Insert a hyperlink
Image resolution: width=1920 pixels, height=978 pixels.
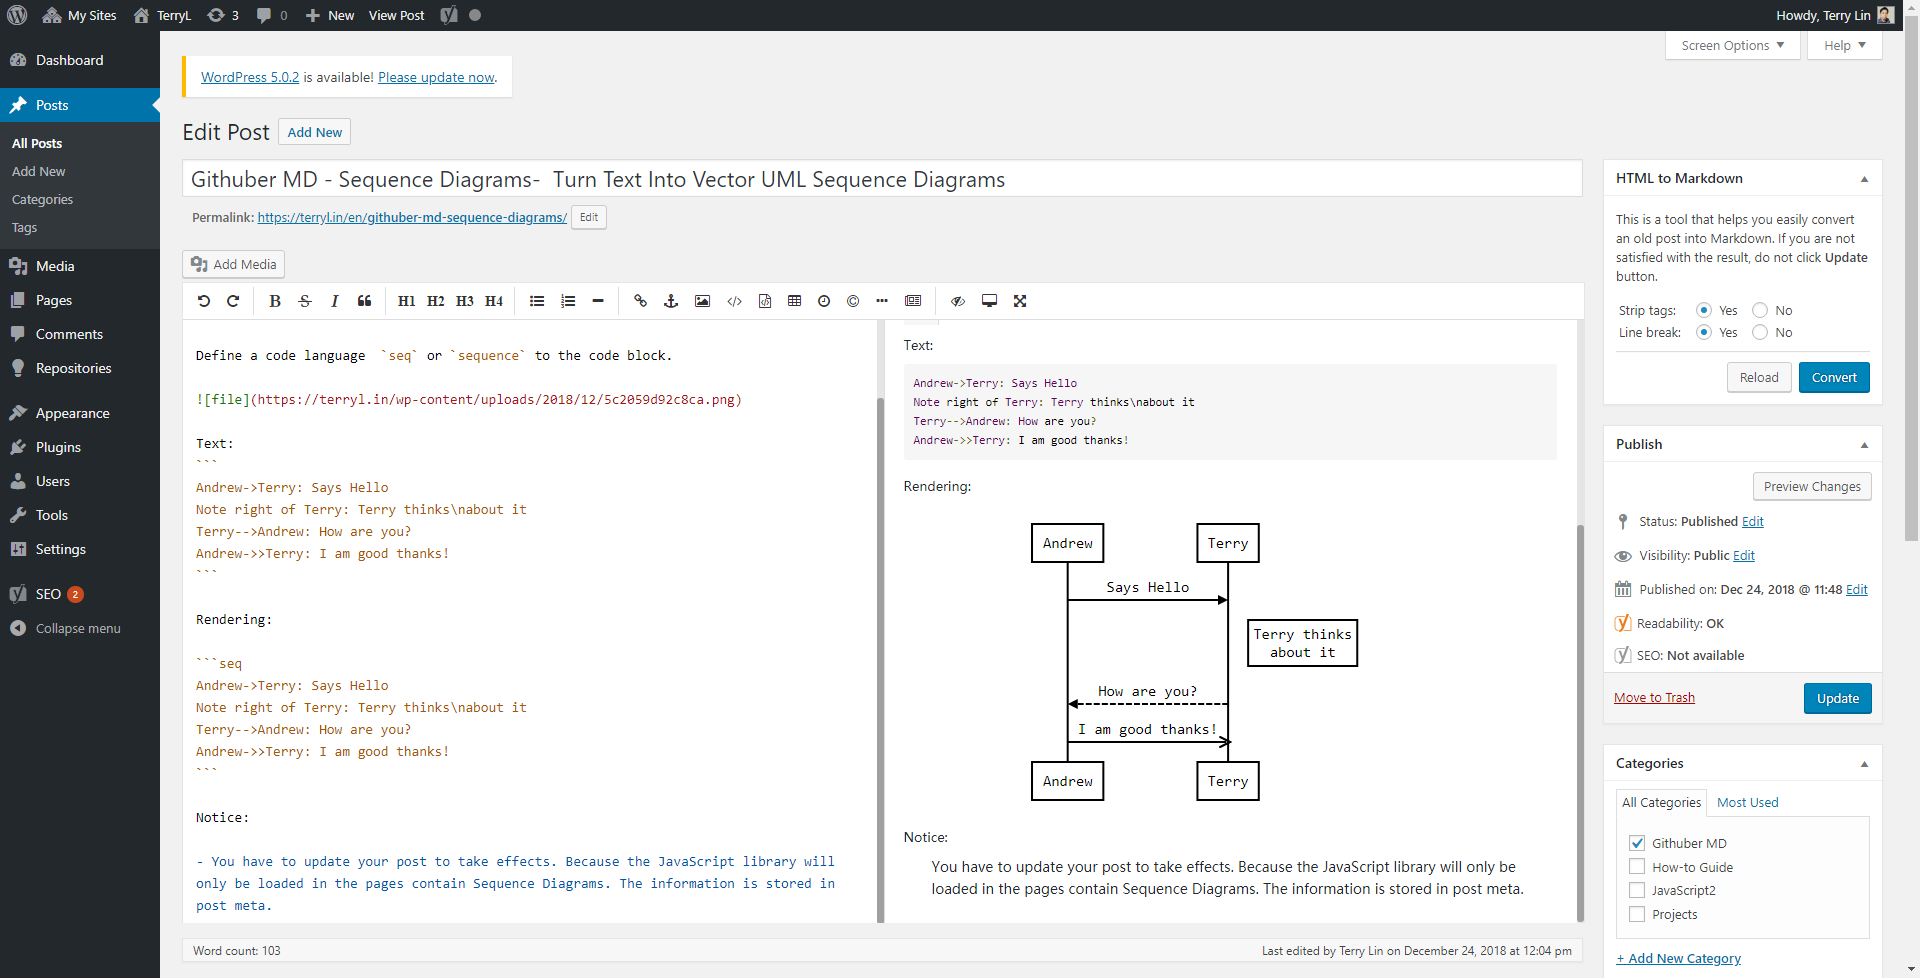(641, 301)
